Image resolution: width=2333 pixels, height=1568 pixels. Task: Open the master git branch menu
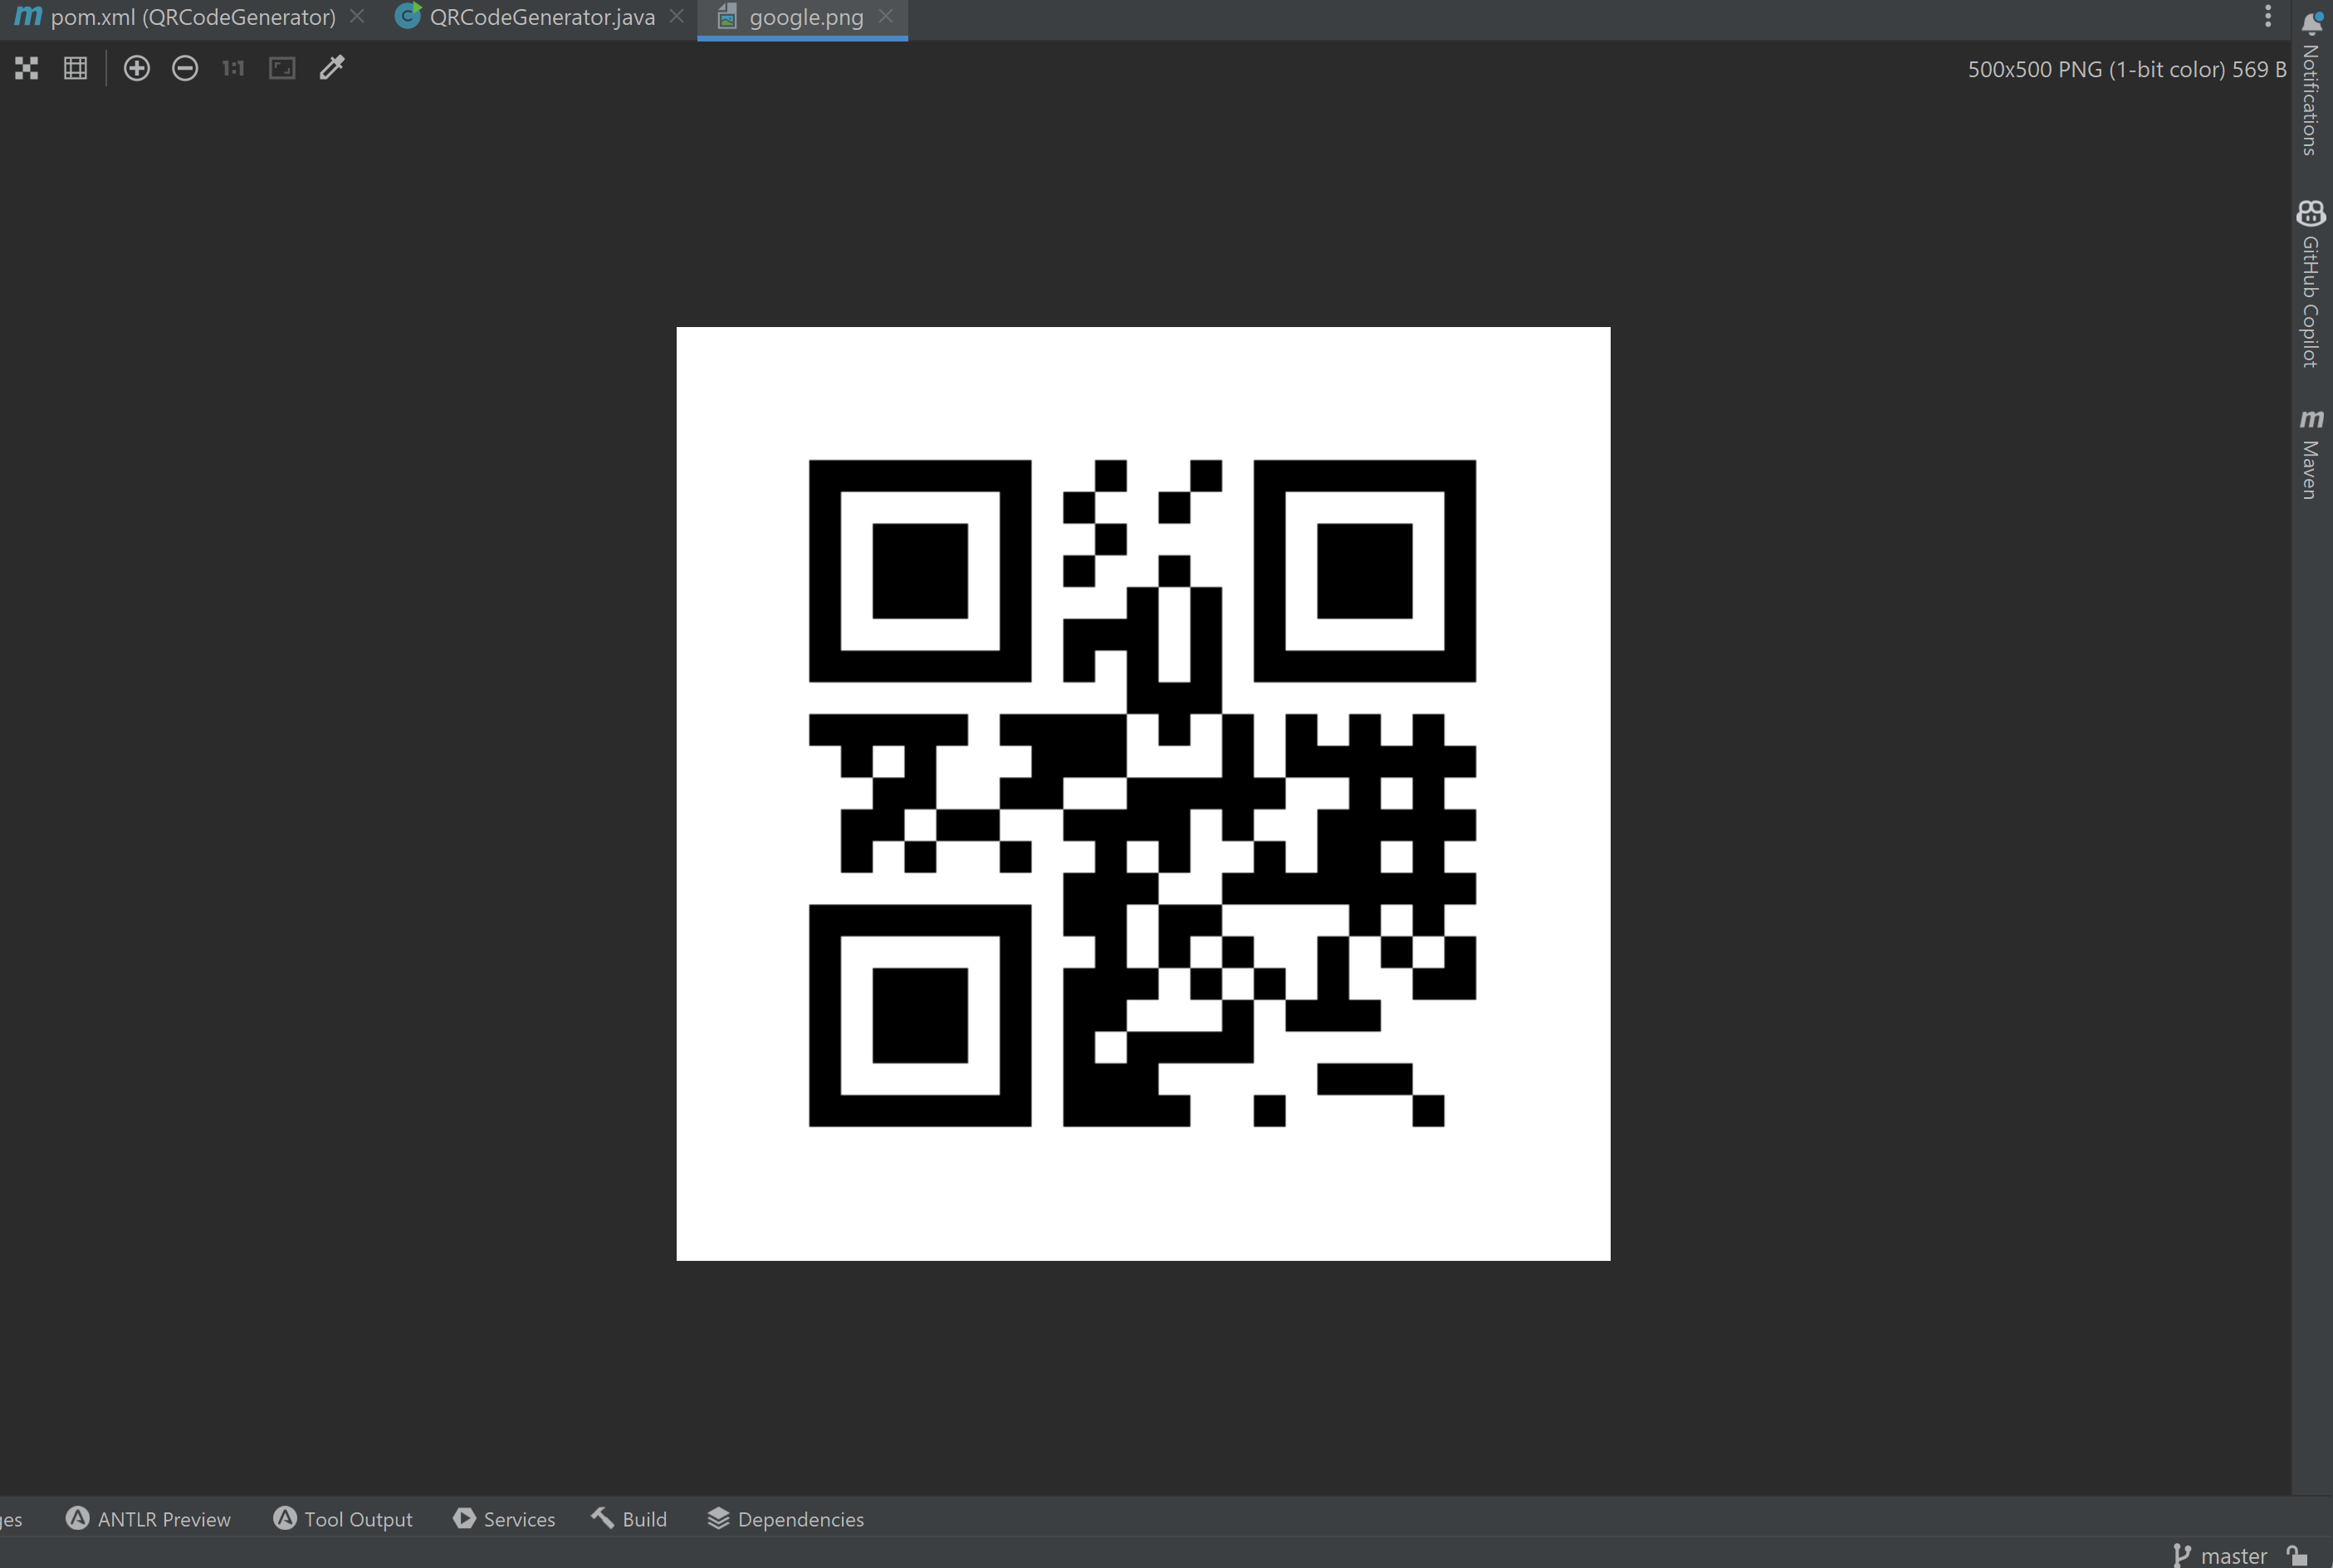[x=2220, y=1555]
